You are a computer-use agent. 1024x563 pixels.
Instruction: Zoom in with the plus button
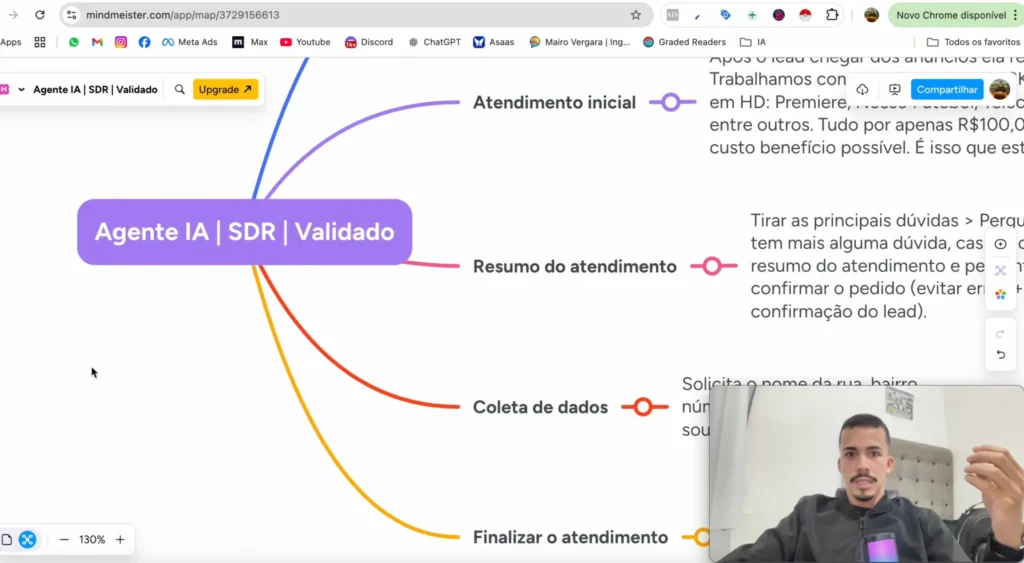click(x=120, y=539)
